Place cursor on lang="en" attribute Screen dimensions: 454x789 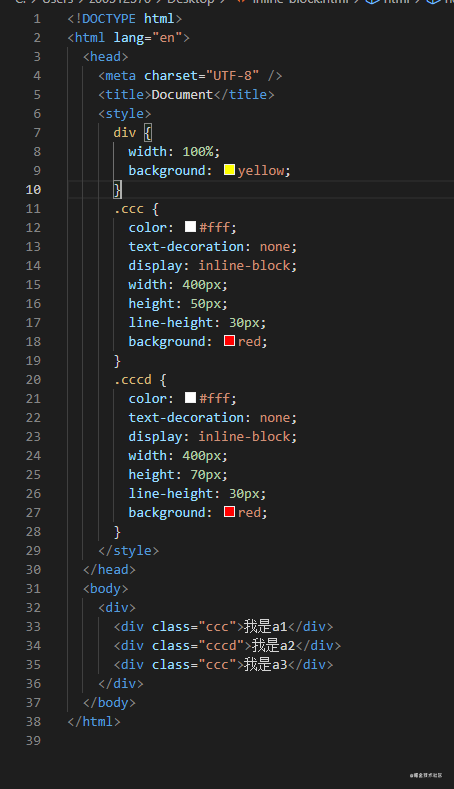147,38
